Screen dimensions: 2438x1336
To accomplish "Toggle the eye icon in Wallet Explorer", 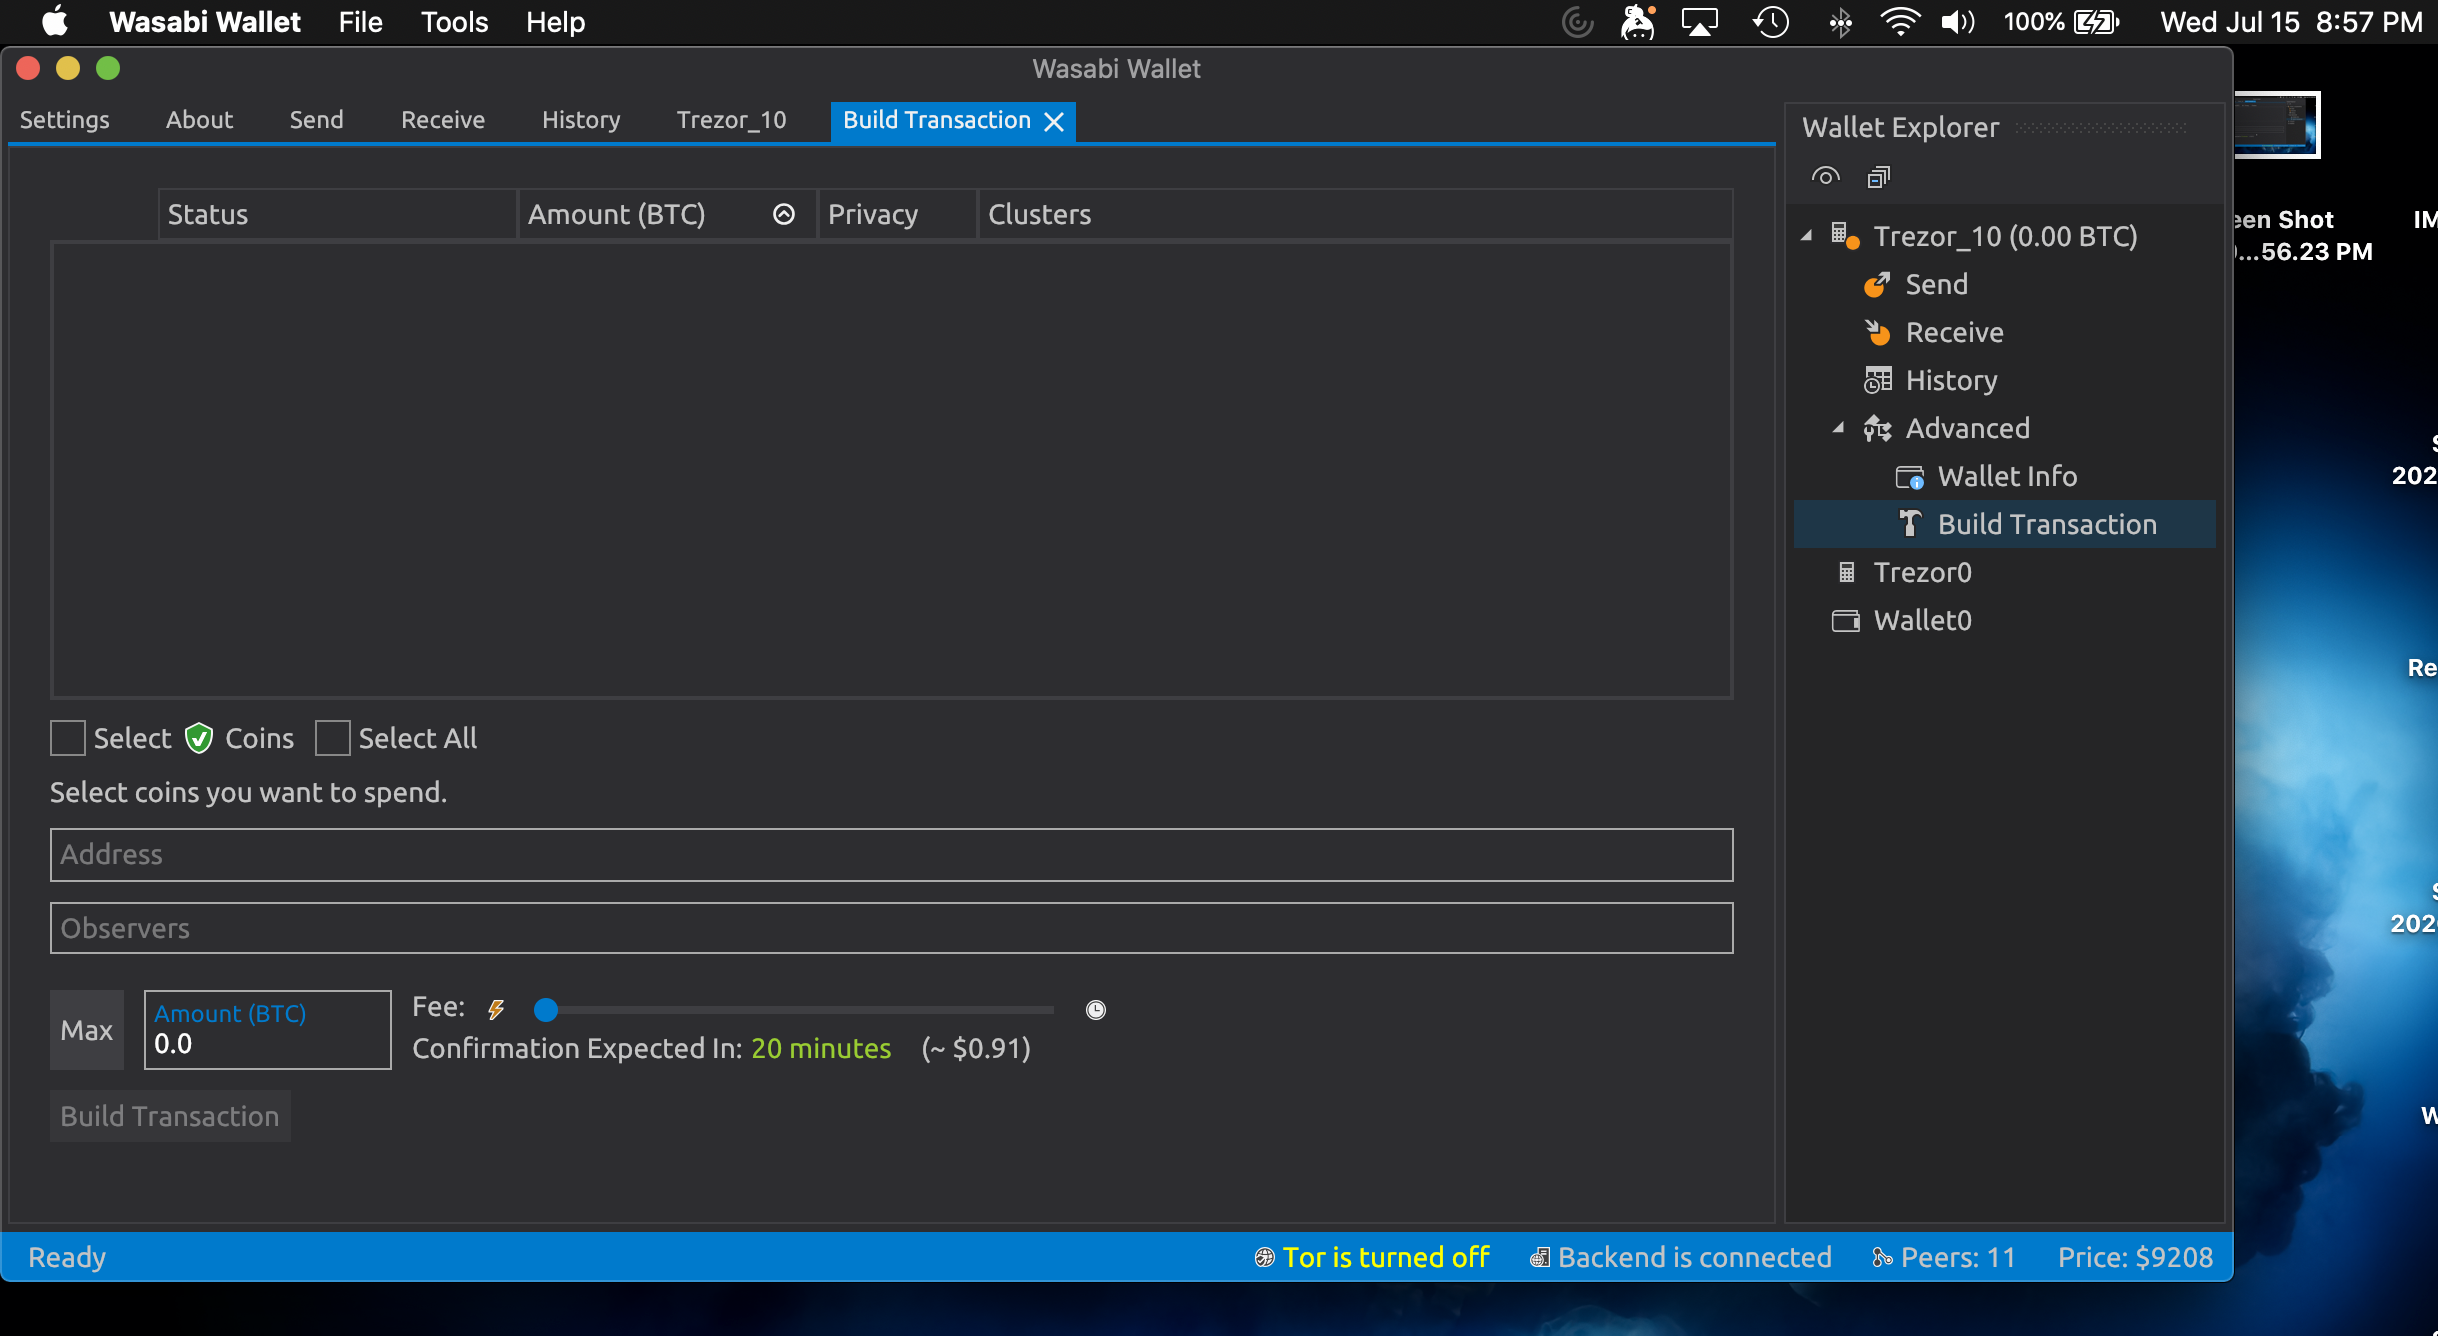I will point(1825,177).
